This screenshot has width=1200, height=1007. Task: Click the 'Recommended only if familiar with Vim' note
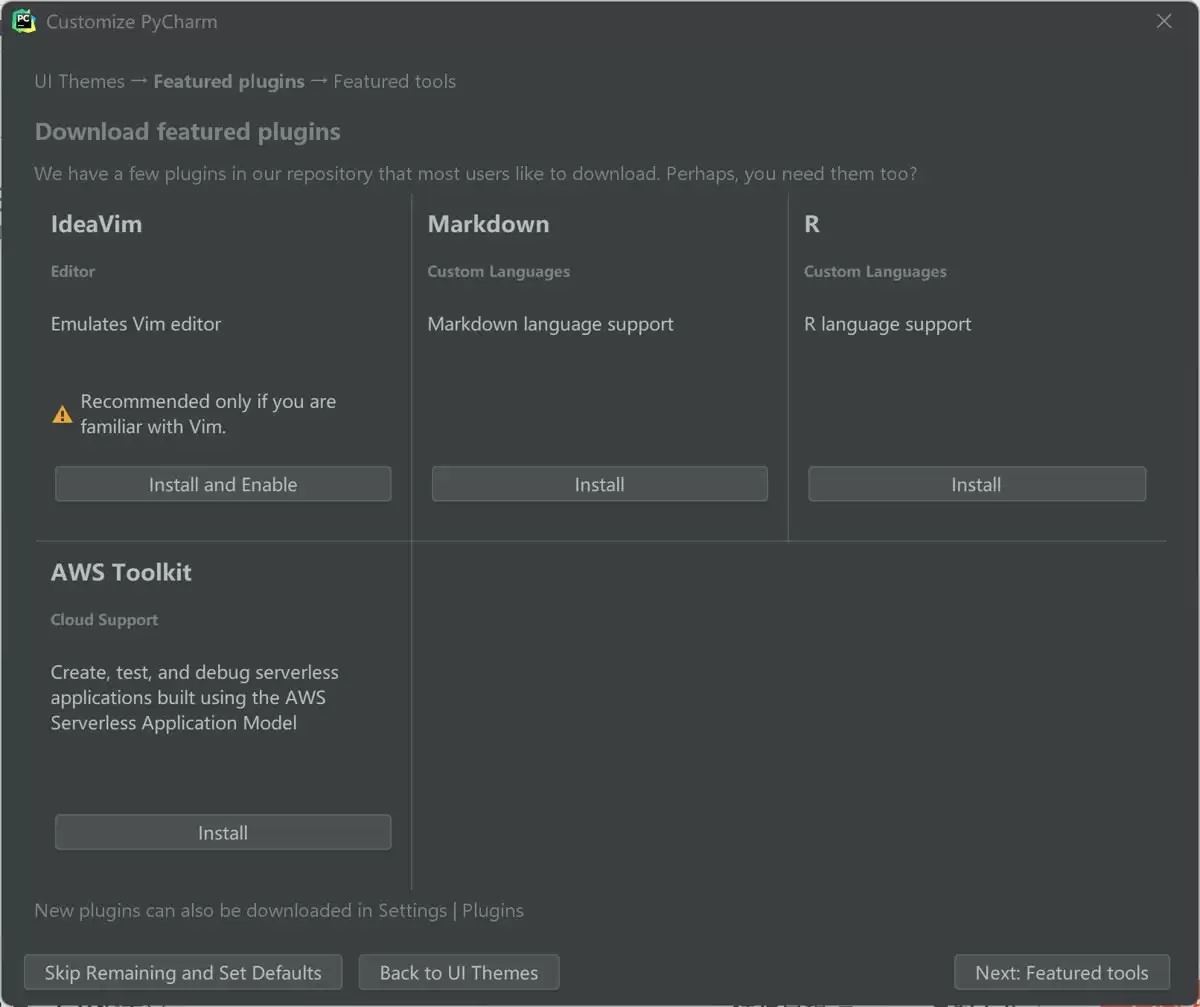pos(208,414)
